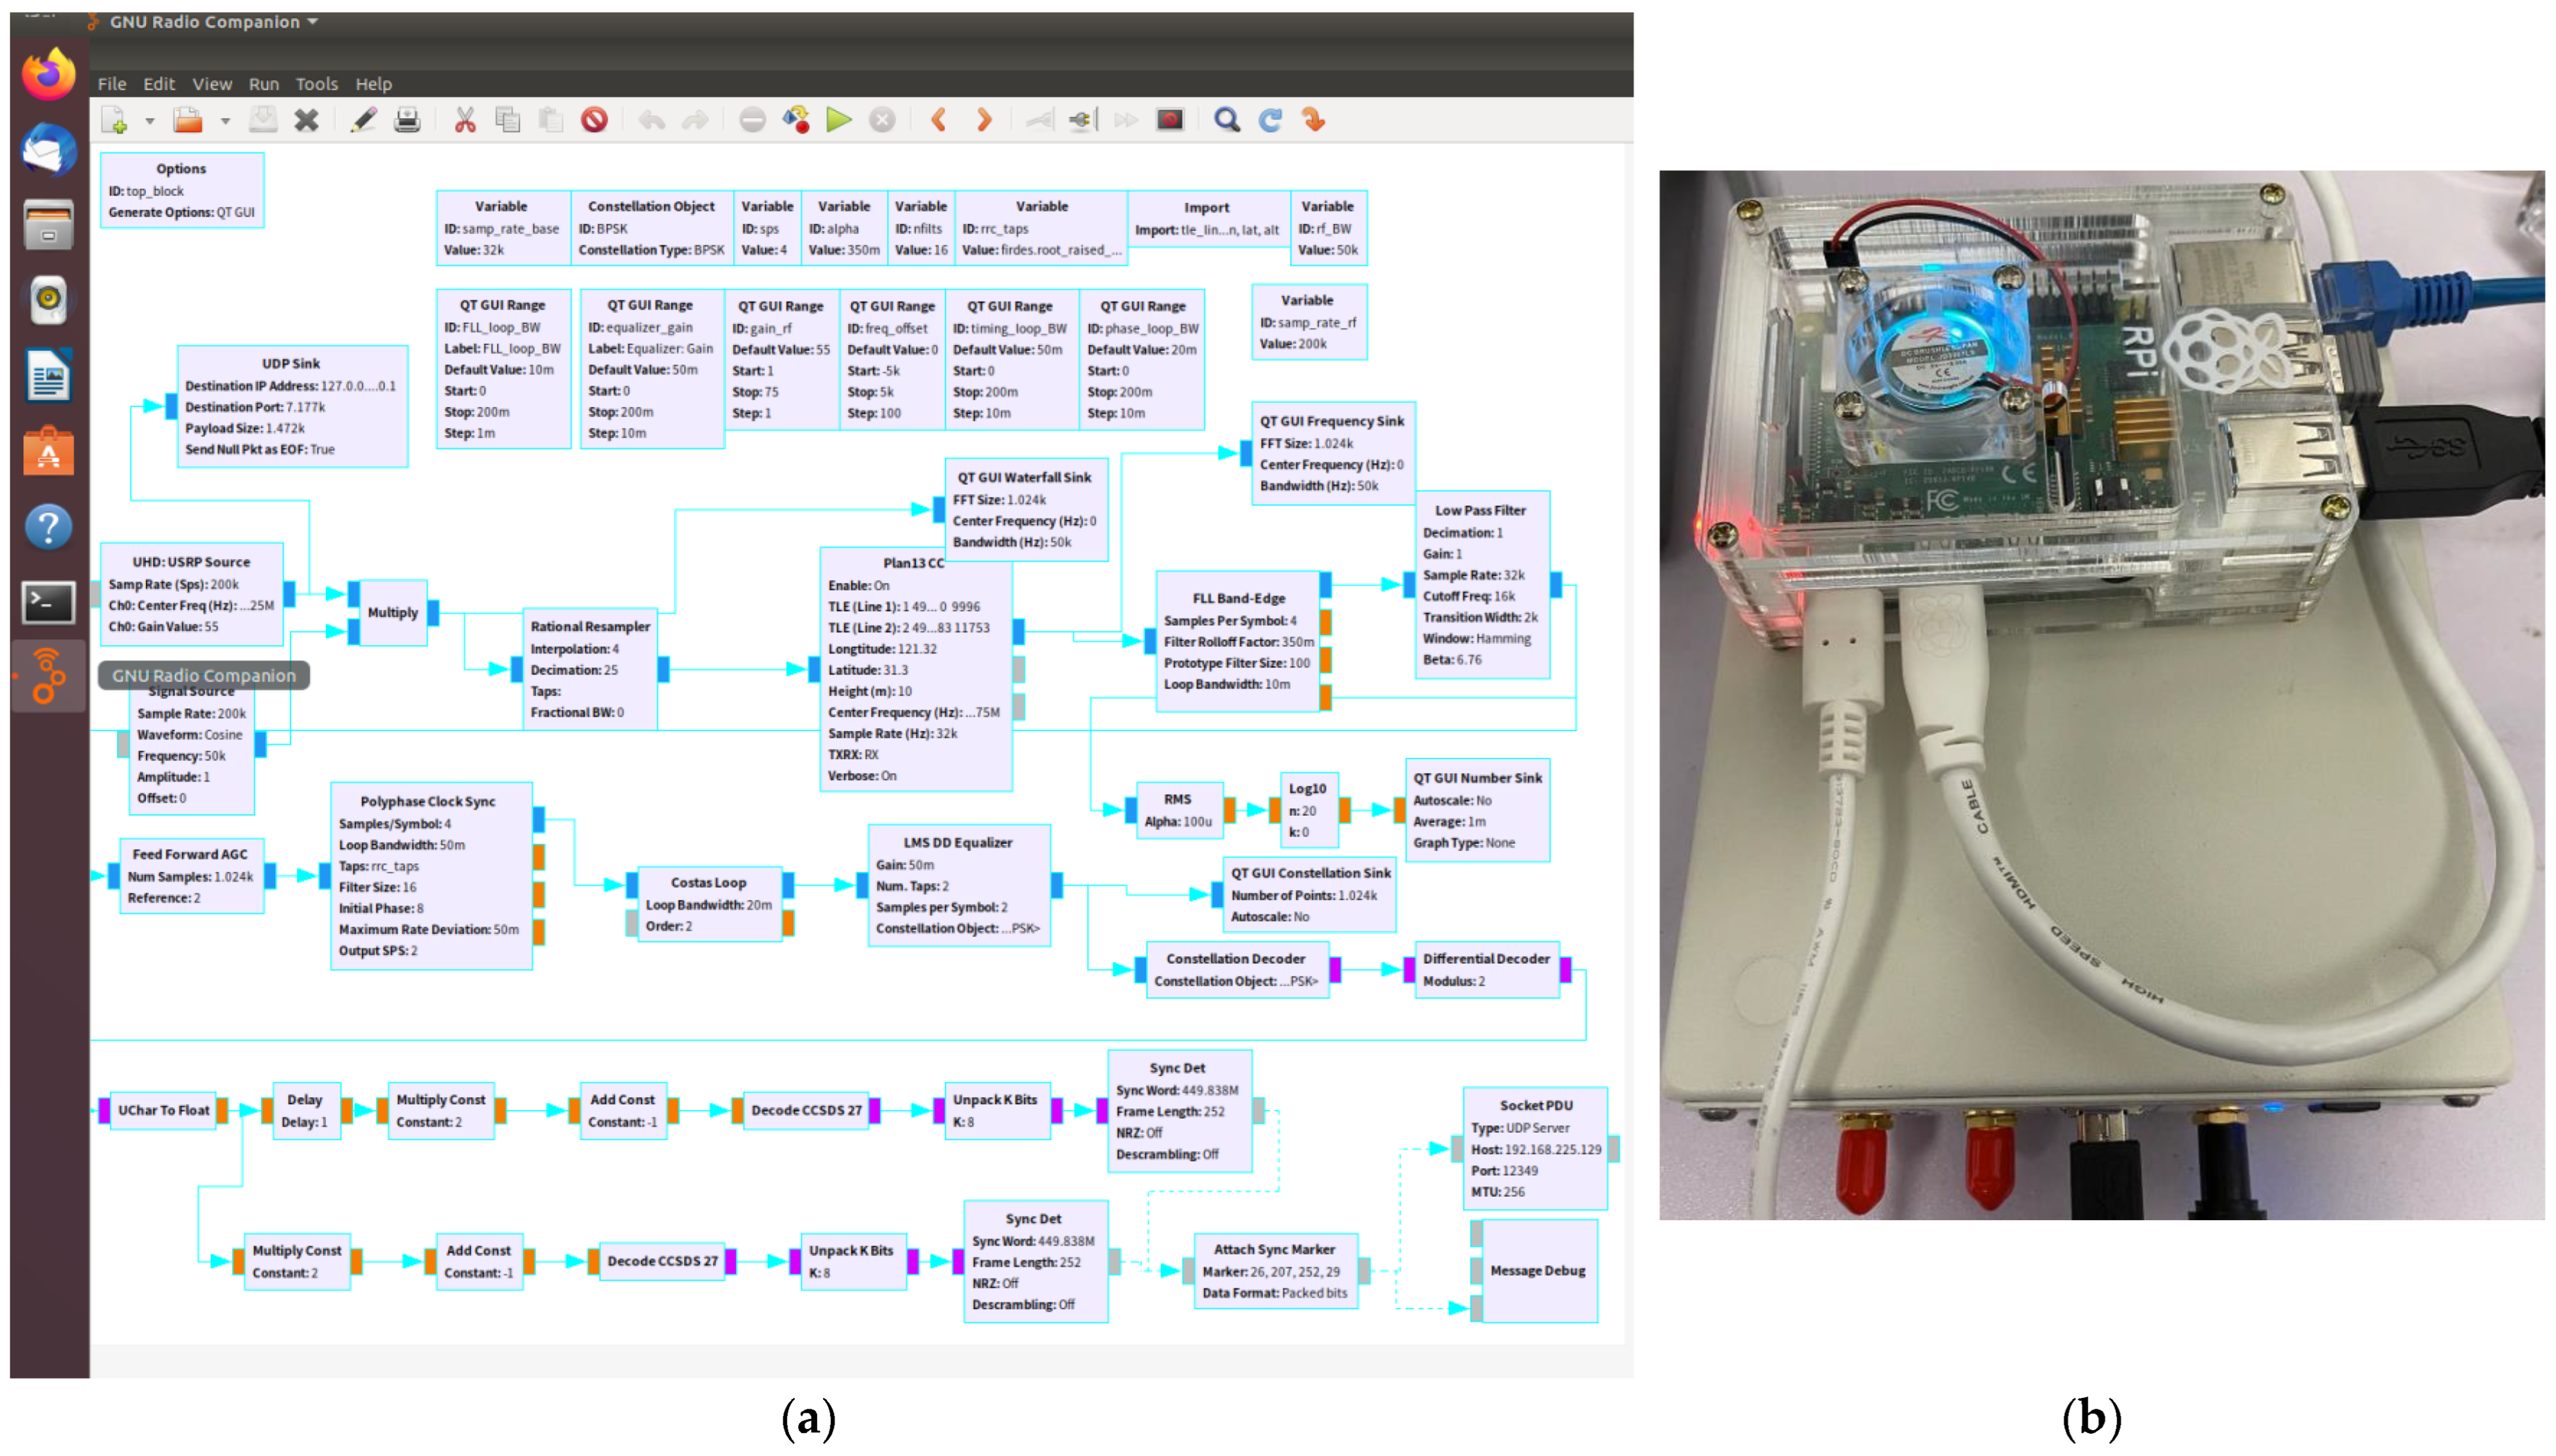This screenshot has height=1456, width=2556.
Task: Click the Copy icon in toolbar
Action: (508, 121)
